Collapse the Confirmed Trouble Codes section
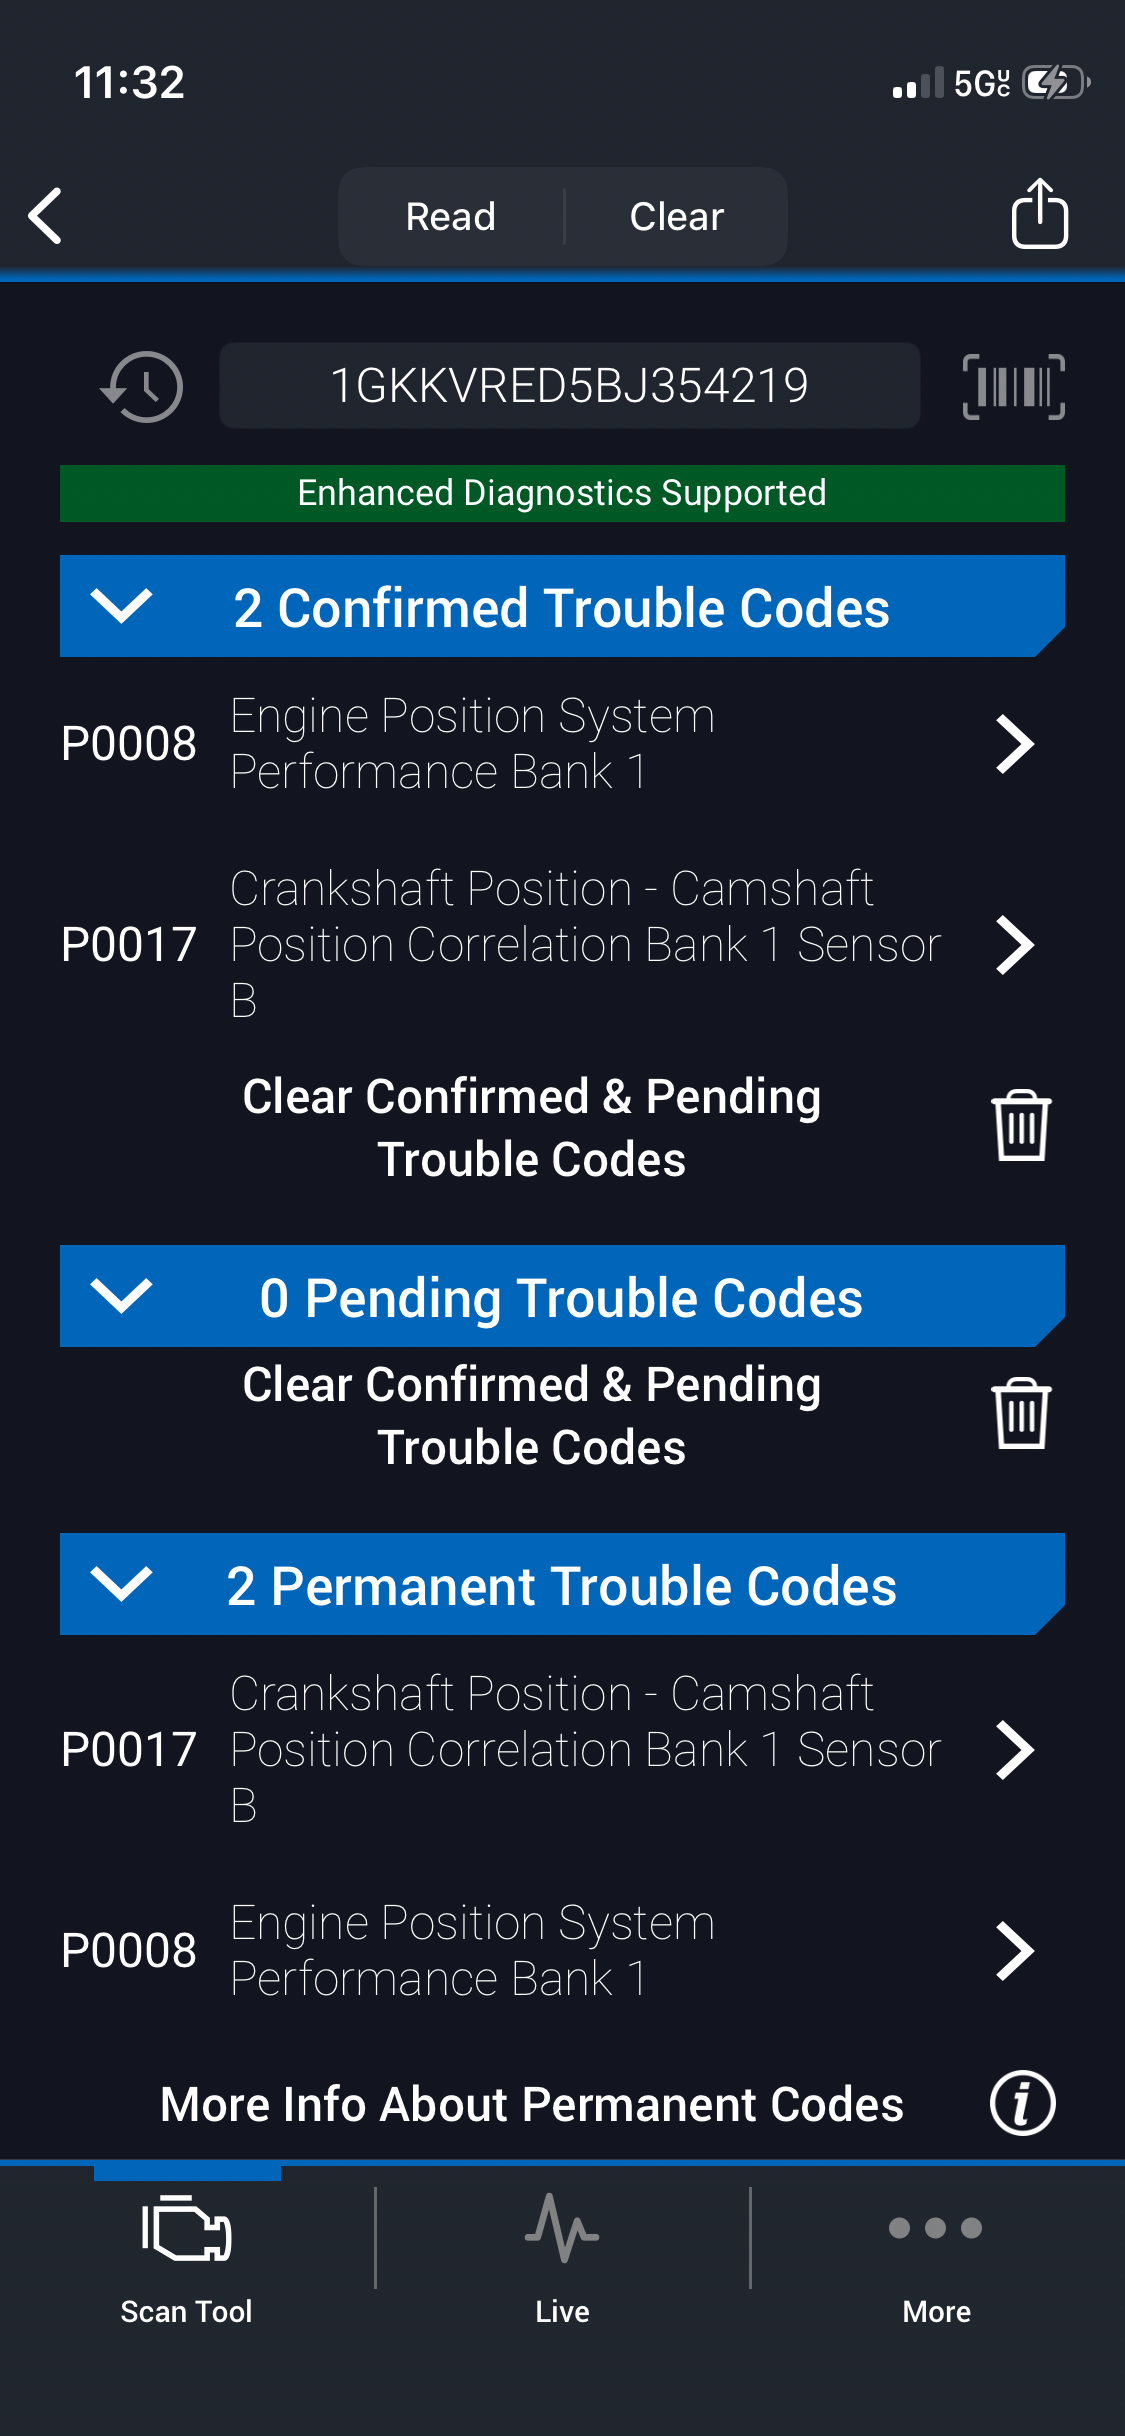Screen dimensions: 1125x2436 pos(121,606)
